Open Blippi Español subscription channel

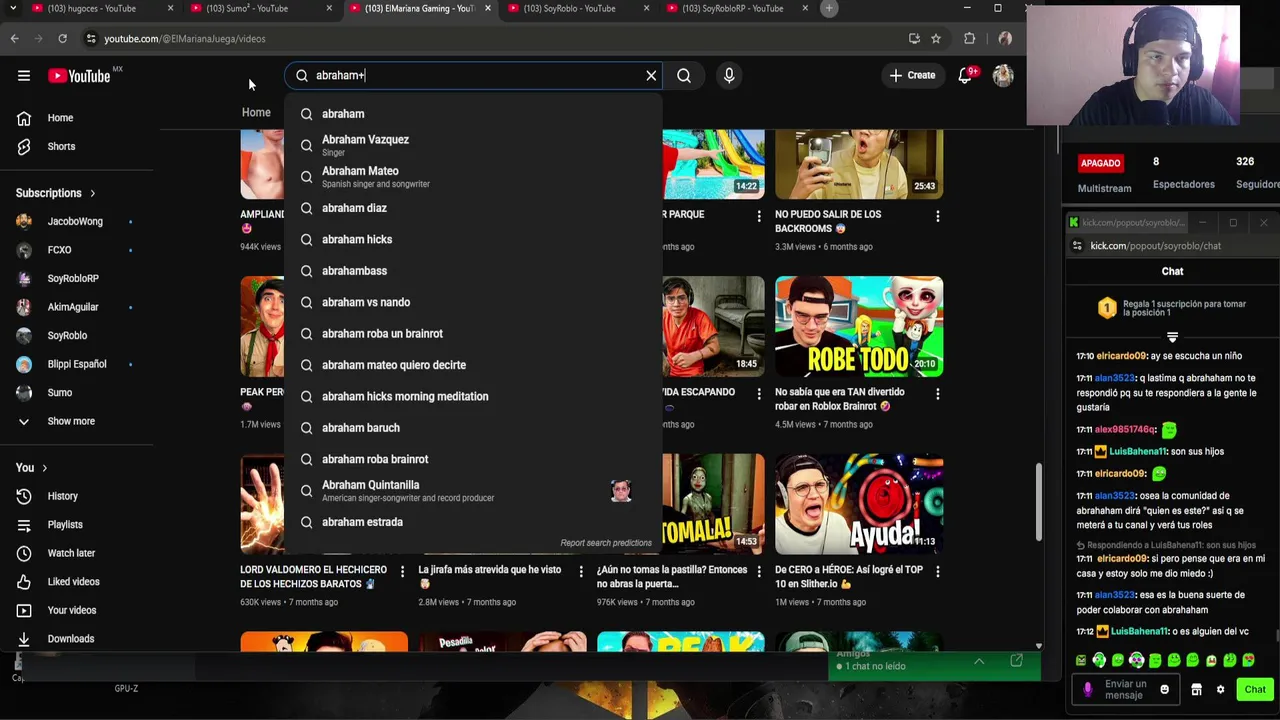pyautogui.click(x=76, y=364)
